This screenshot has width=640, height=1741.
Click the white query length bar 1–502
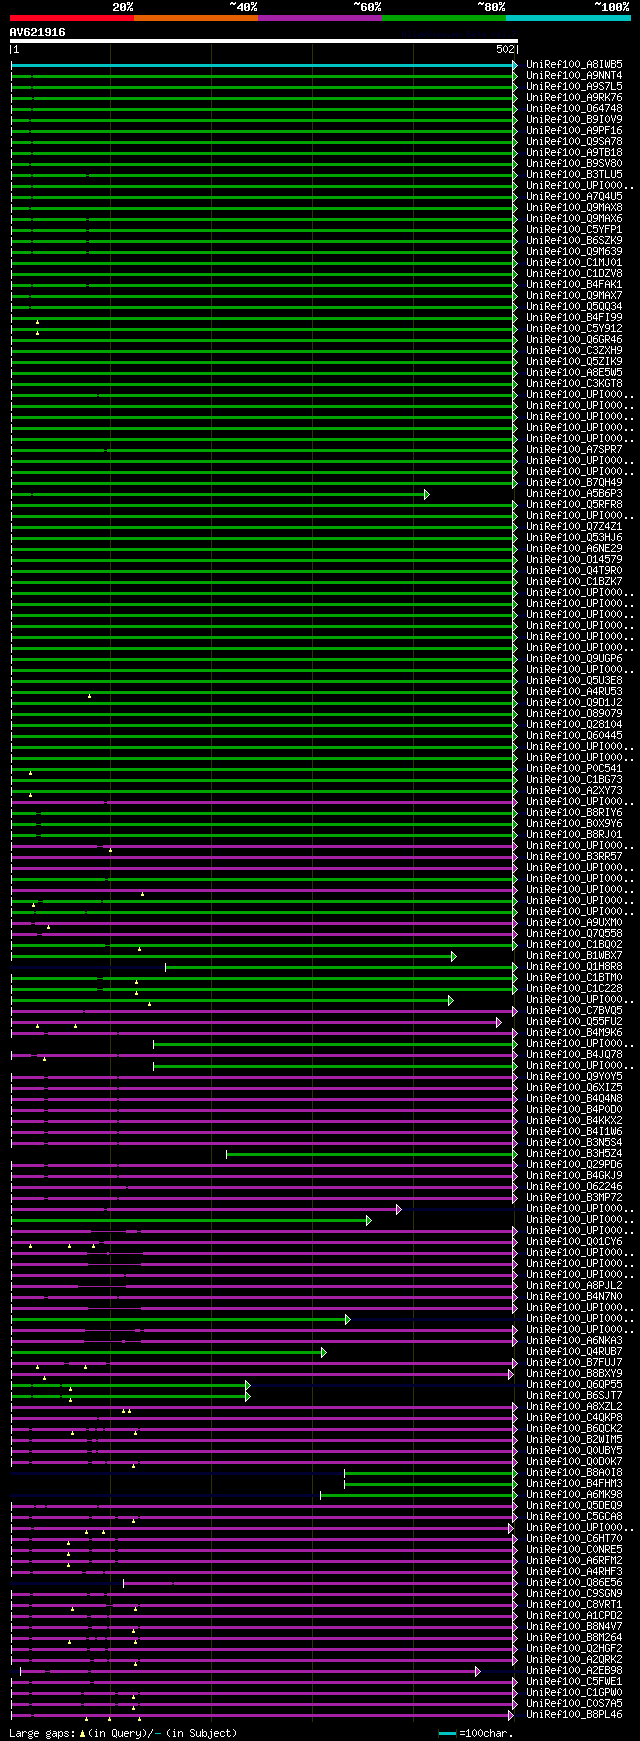264,42
